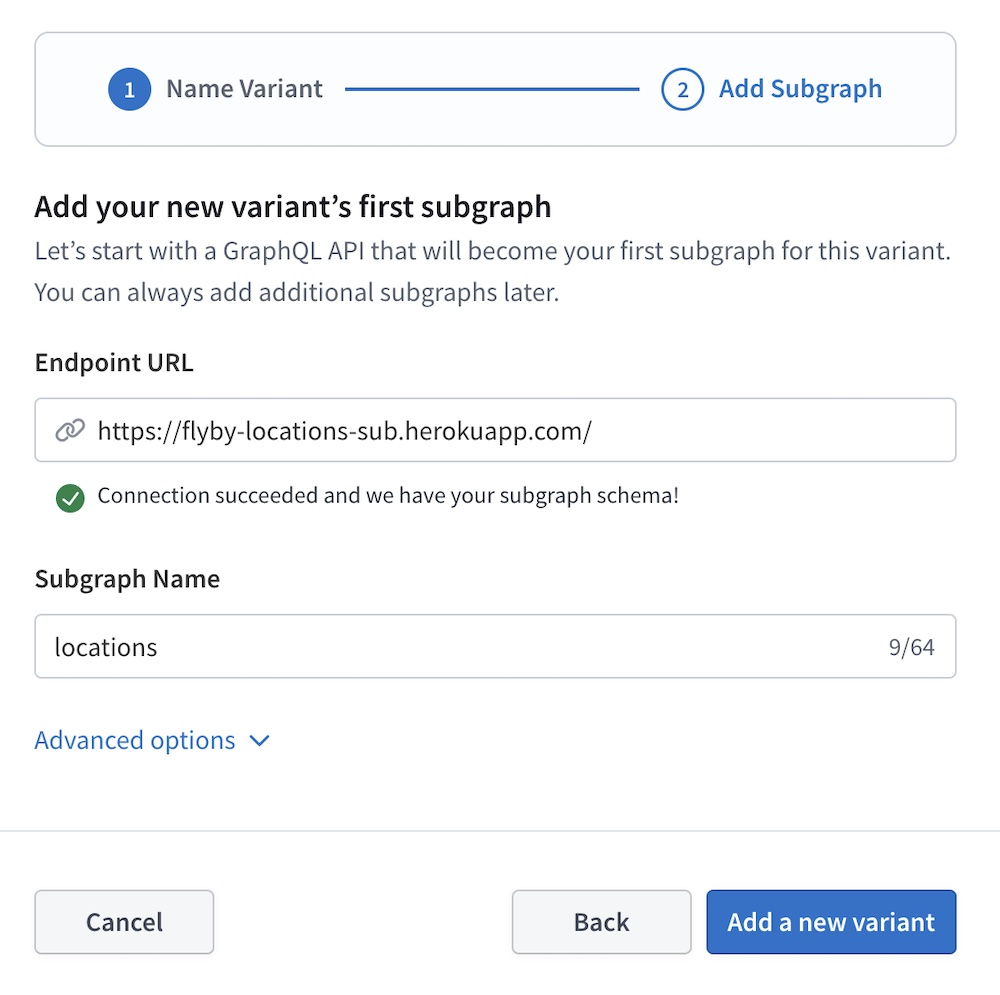Select the locations text in Subgraph Name
This screenshot has height=995, width=1000.
106,647
